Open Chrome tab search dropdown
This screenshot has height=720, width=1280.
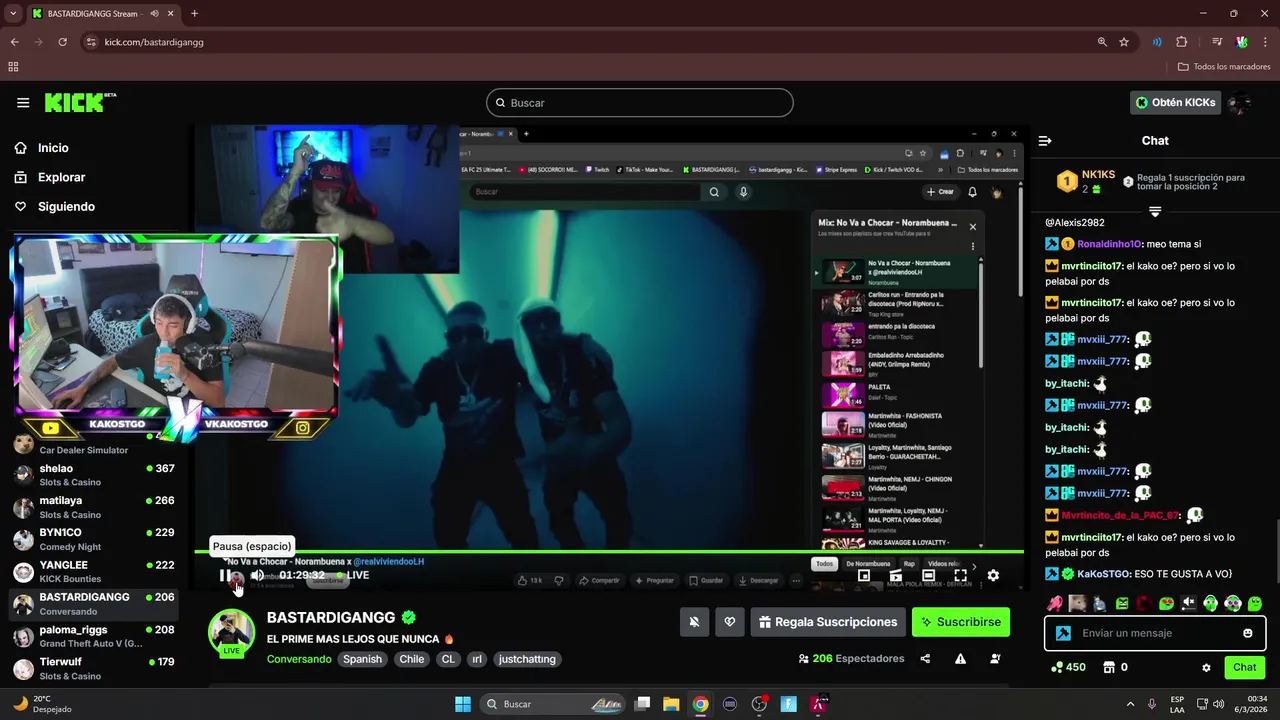pyautogui.click(x=13, y=13)
